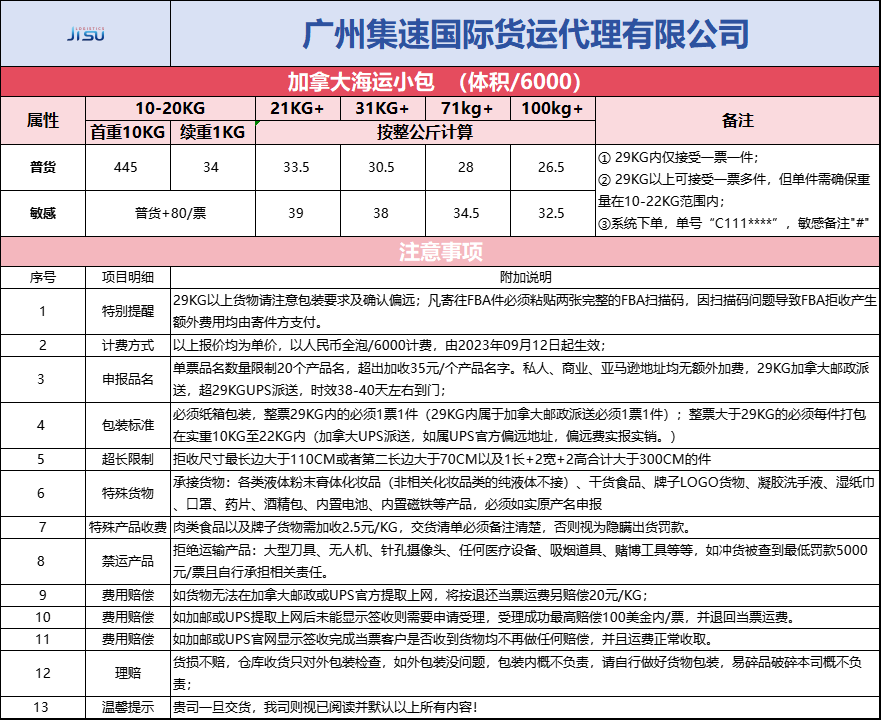This screenshot has height=720, width=881.
Task: Click the FBA扫描码 reminder description text
Action: point(525,311)
